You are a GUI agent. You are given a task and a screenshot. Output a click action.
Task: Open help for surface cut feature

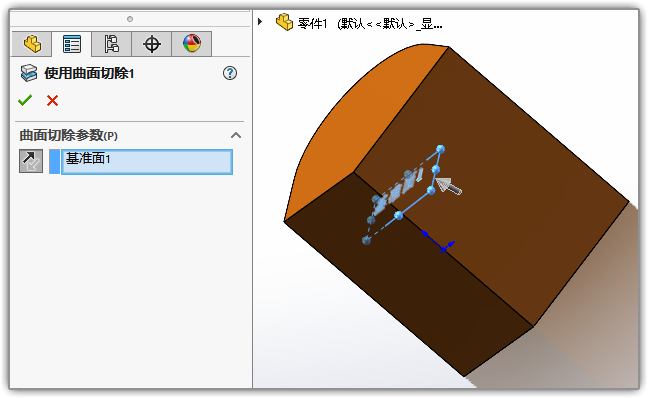coord(230,73)
